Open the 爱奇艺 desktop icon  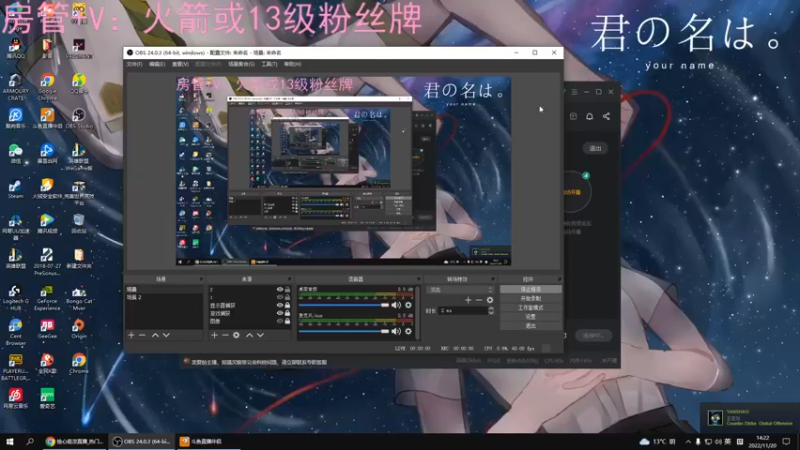click(47, 398)
